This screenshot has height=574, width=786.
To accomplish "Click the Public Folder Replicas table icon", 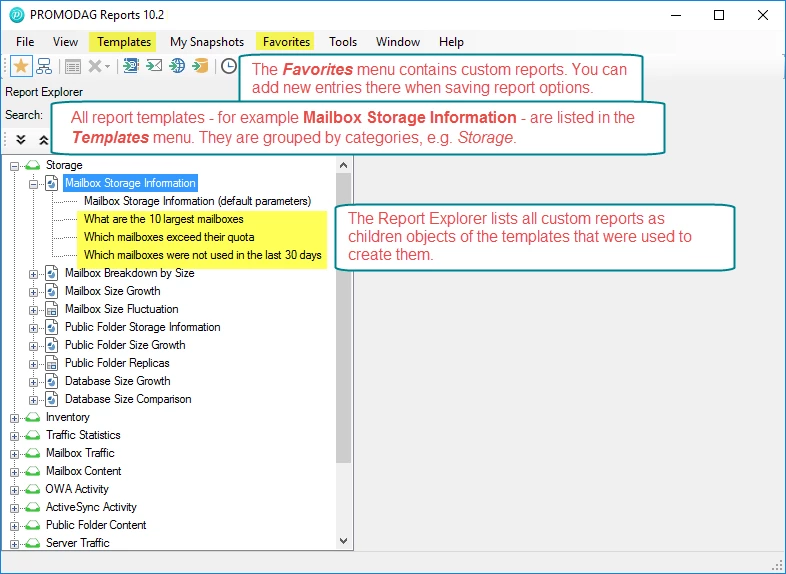I will point(52,363).
